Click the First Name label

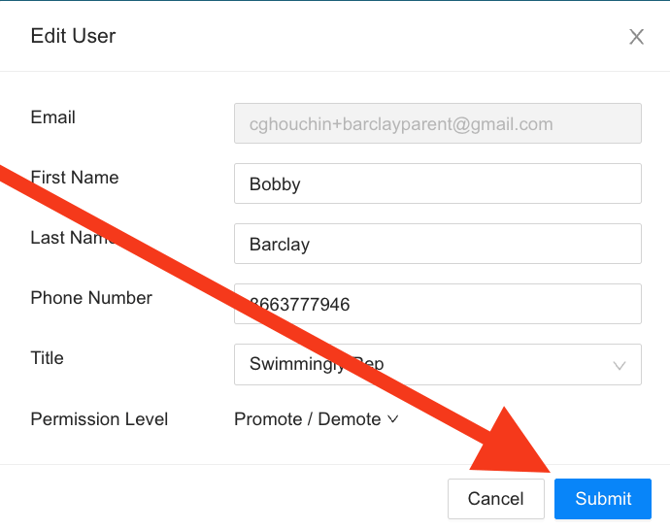pos(75,177)
